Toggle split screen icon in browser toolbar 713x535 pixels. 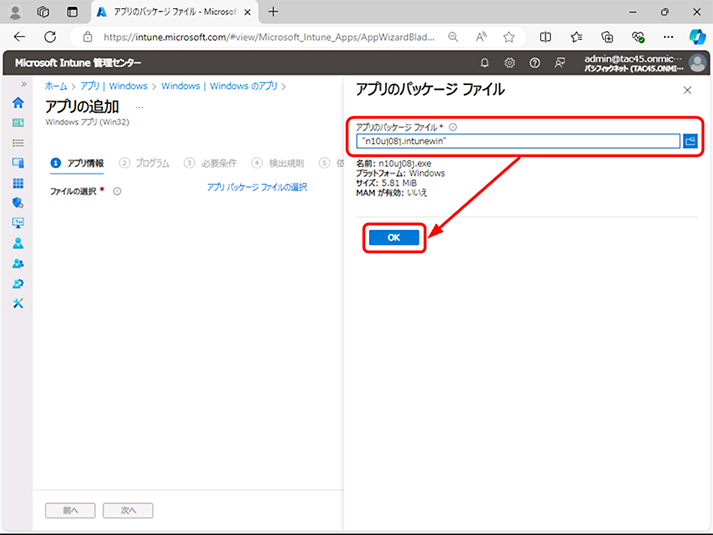(x=545, y=37)
